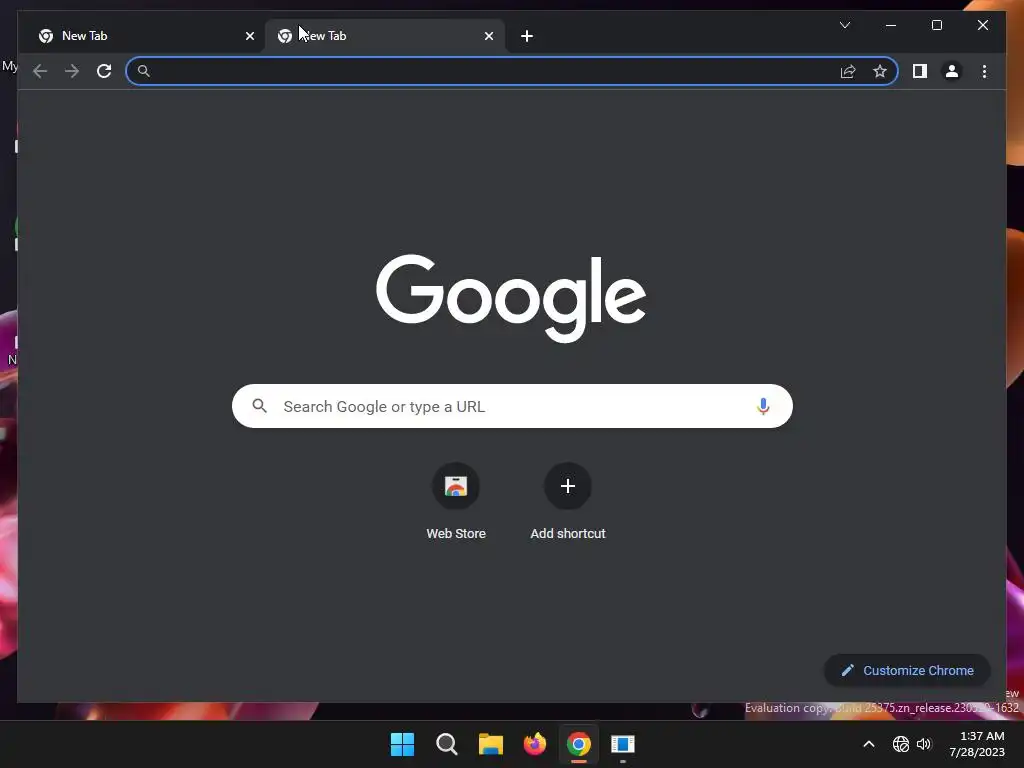This screenshot has width=1024, height=768.
Task: Go back with the back arrow
Action: pyautogui.click(x=40, y=71)
